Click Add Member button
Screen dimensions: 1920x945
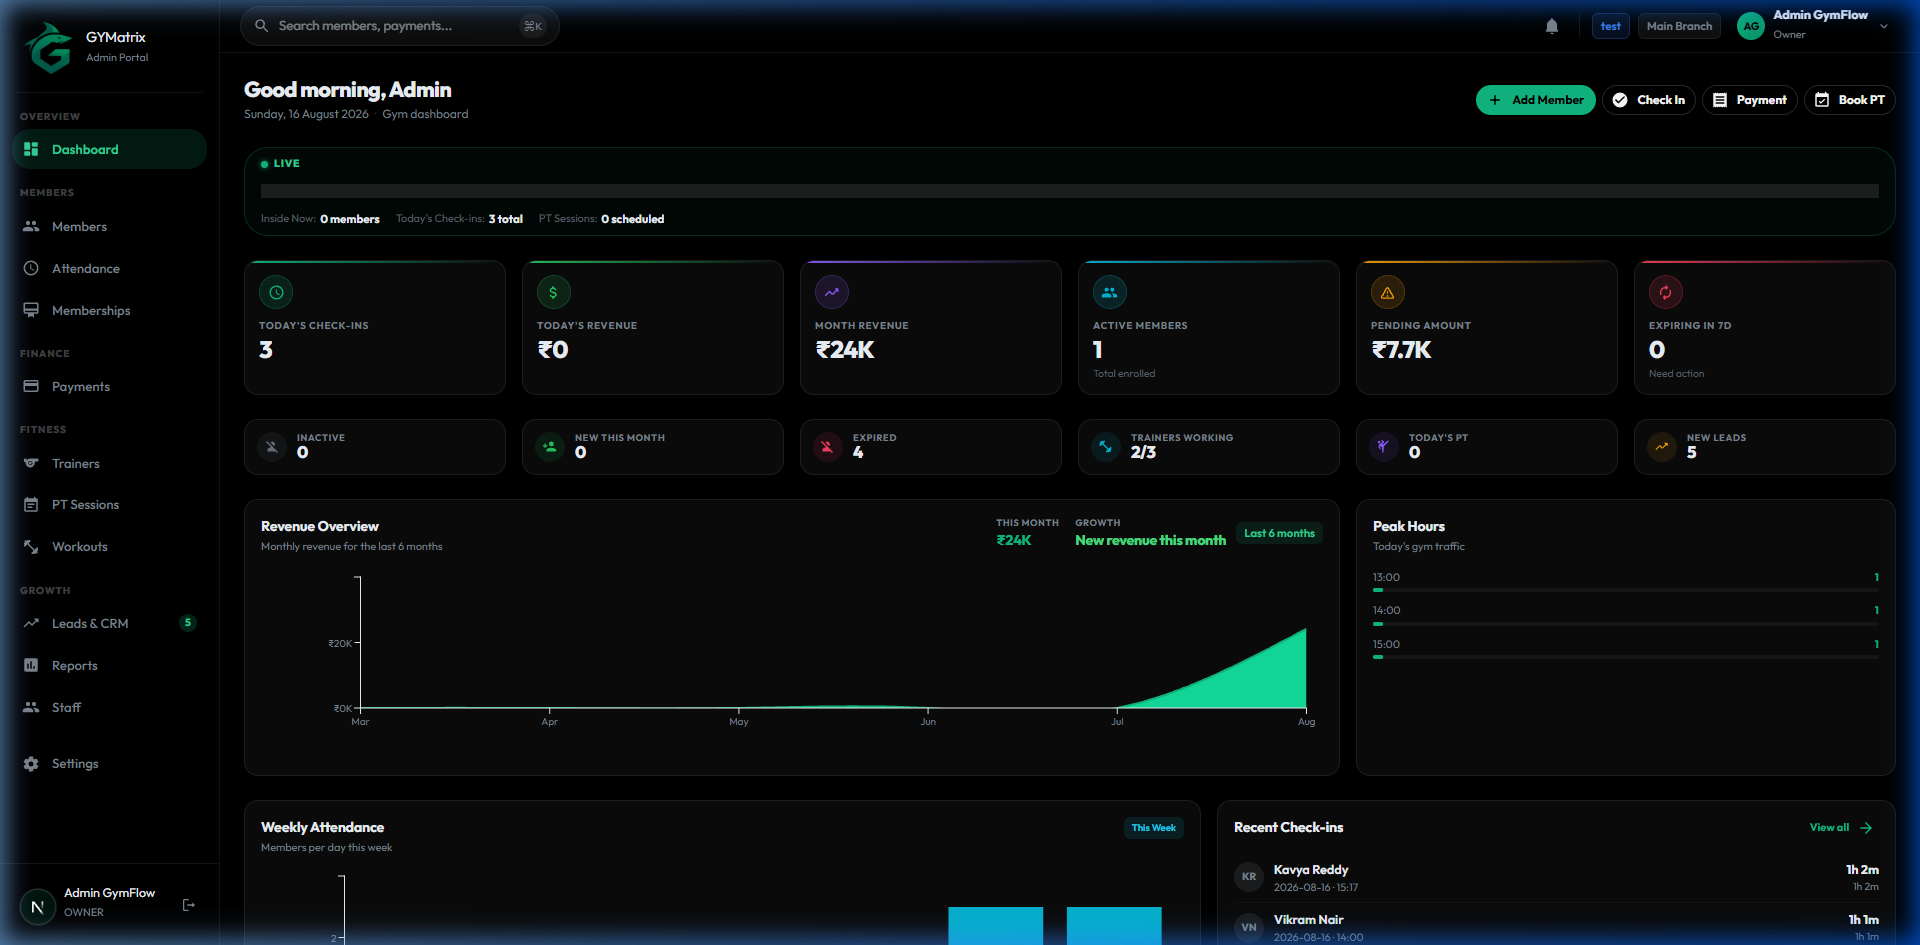click(1535, 100)
